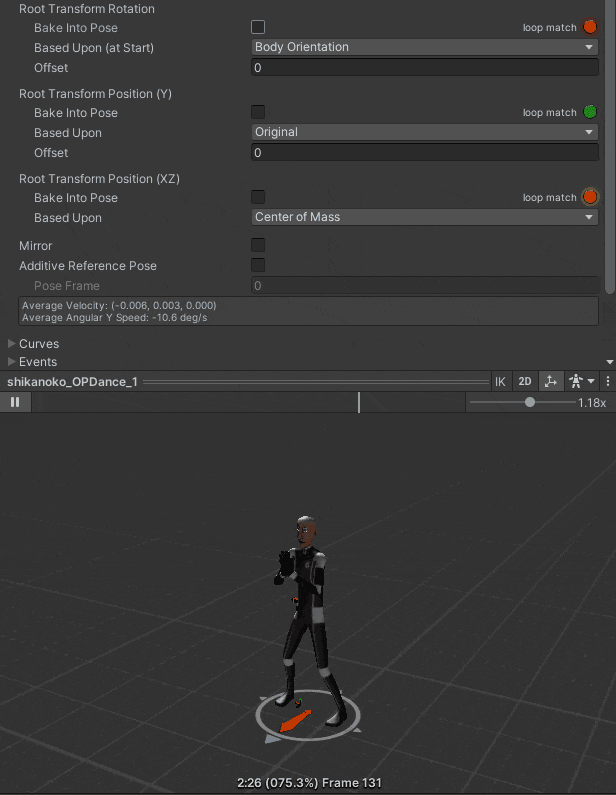Open the preview avatar selection dropdown
The image size is (616, 795).
581,382
